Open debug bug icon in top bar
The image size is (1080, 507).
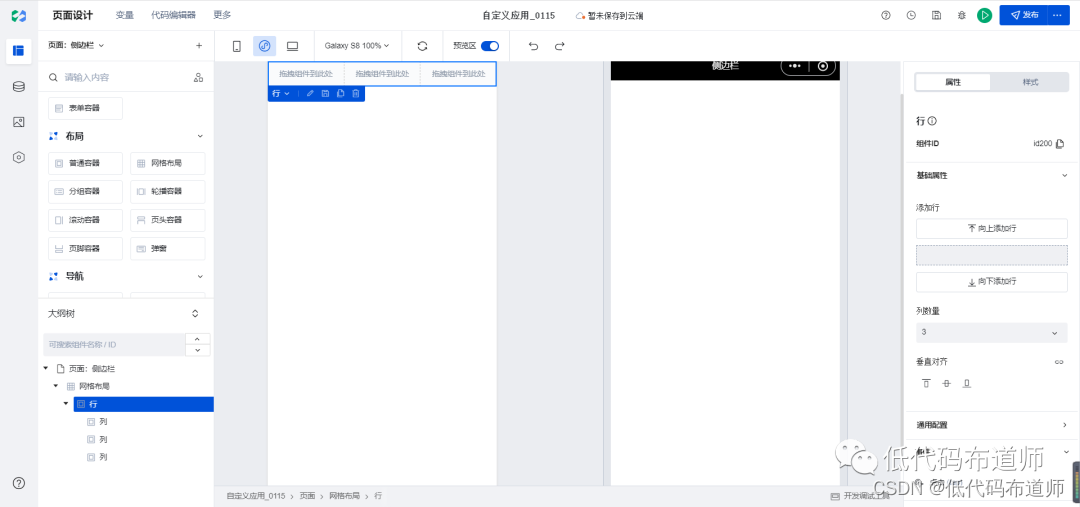[962, 15]
